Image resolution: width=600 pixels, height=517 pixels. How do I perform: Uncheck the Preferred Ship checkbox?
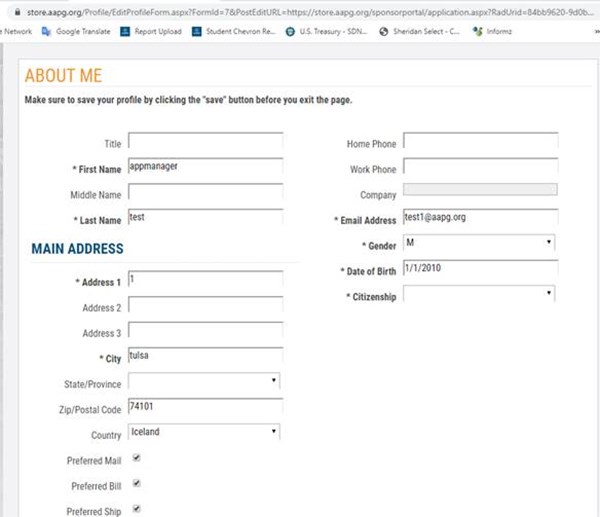pyautogui.click(x=136, y=508)
